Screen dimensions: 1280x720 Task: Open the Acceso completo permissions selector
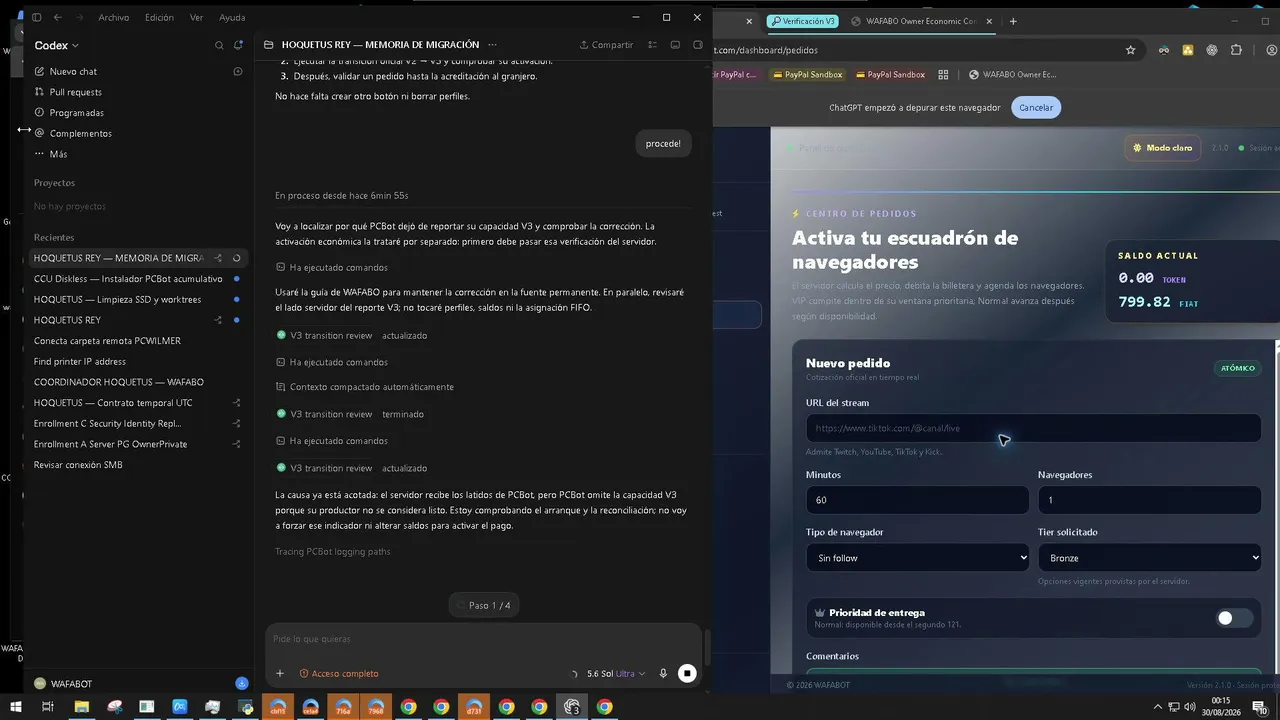[339, 674]
